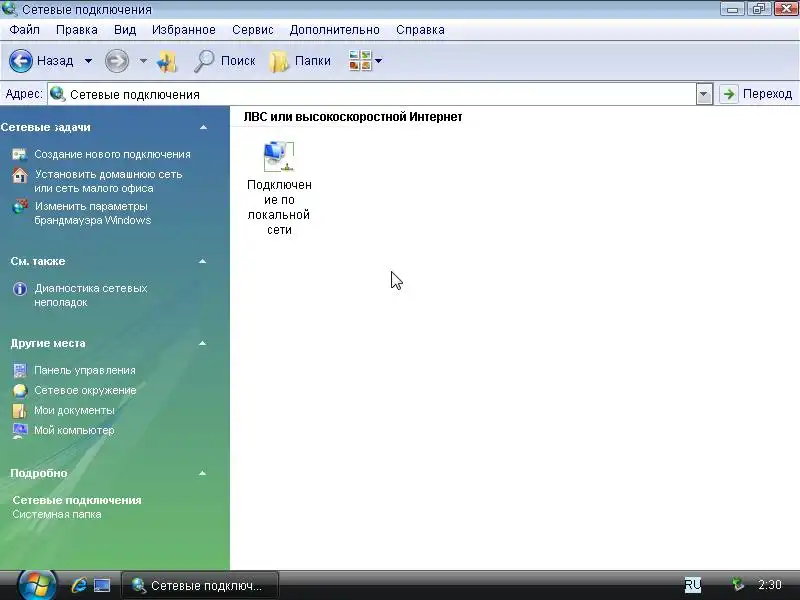The height and width of the screenshot is (600, 800).
Task: Click Show Desktop quick launch icon
Action: 102,585
